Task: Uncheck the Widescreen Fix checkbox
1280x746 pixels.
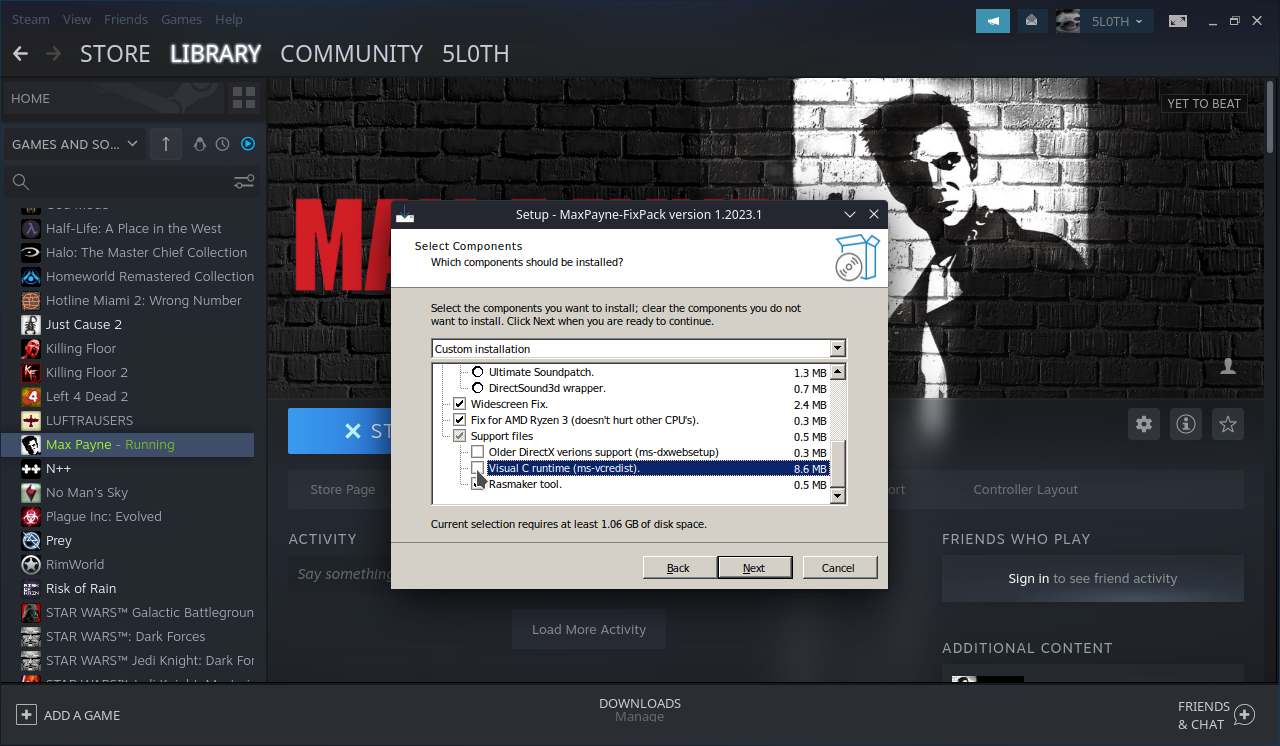Action: pyautogui.click(x=460, y=404)
